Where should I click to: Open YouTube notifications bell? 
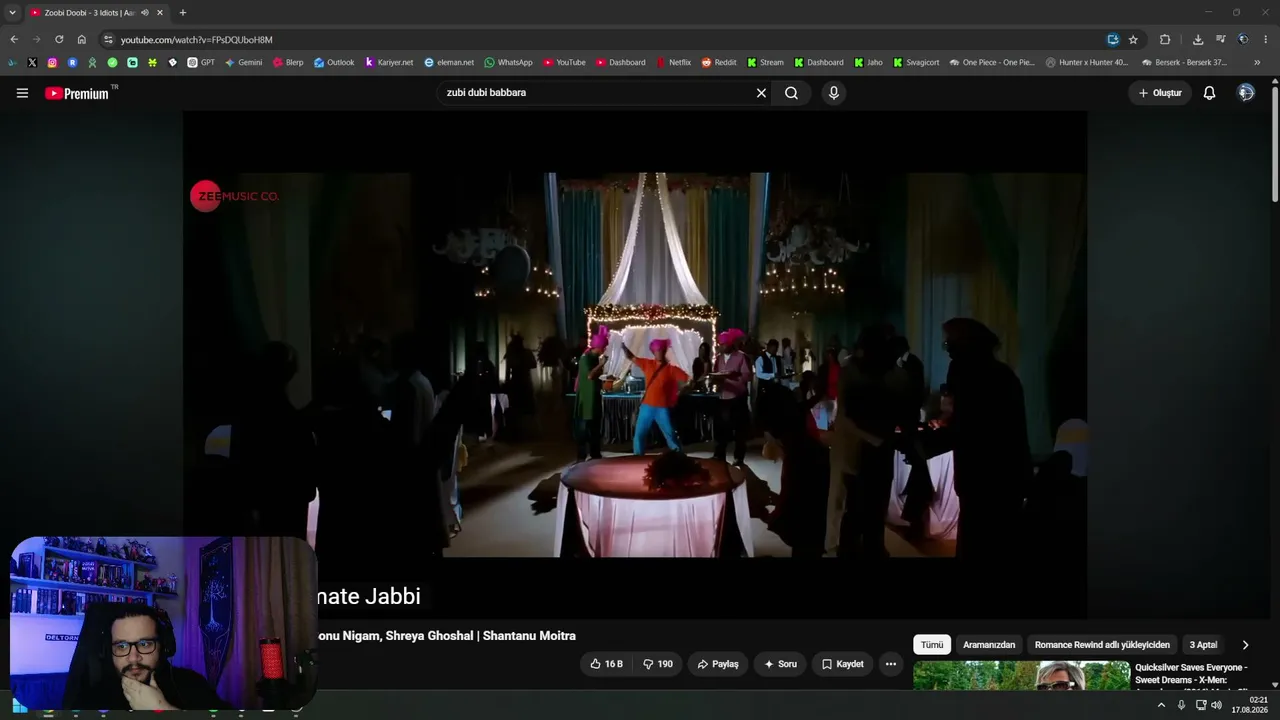pyautogui.click(x=1209, y=93)
